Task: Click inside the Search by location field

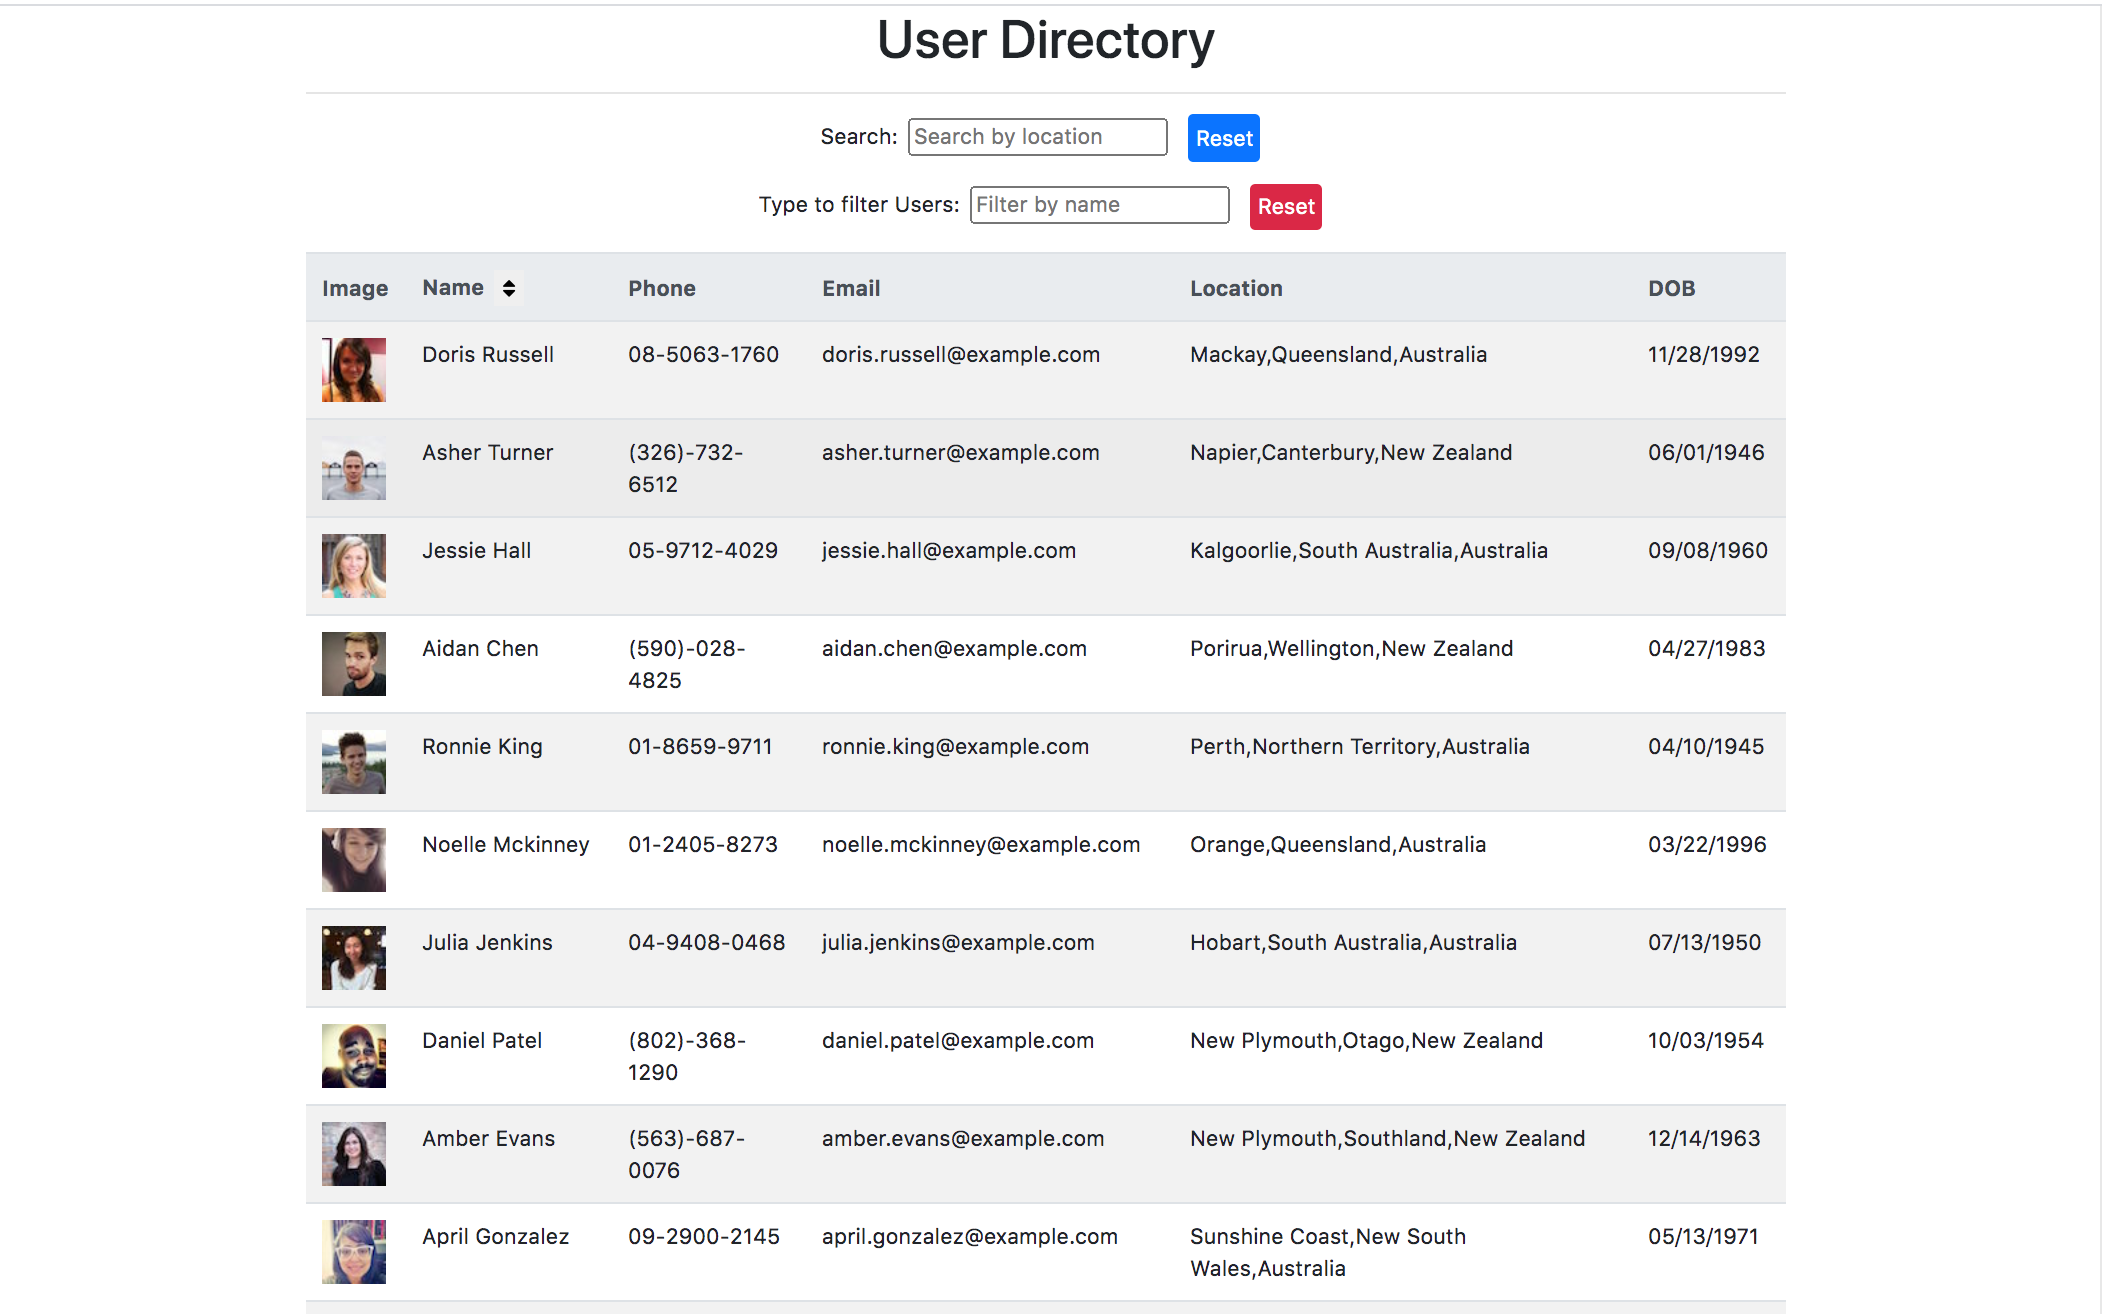Action: pos(1036,136)
